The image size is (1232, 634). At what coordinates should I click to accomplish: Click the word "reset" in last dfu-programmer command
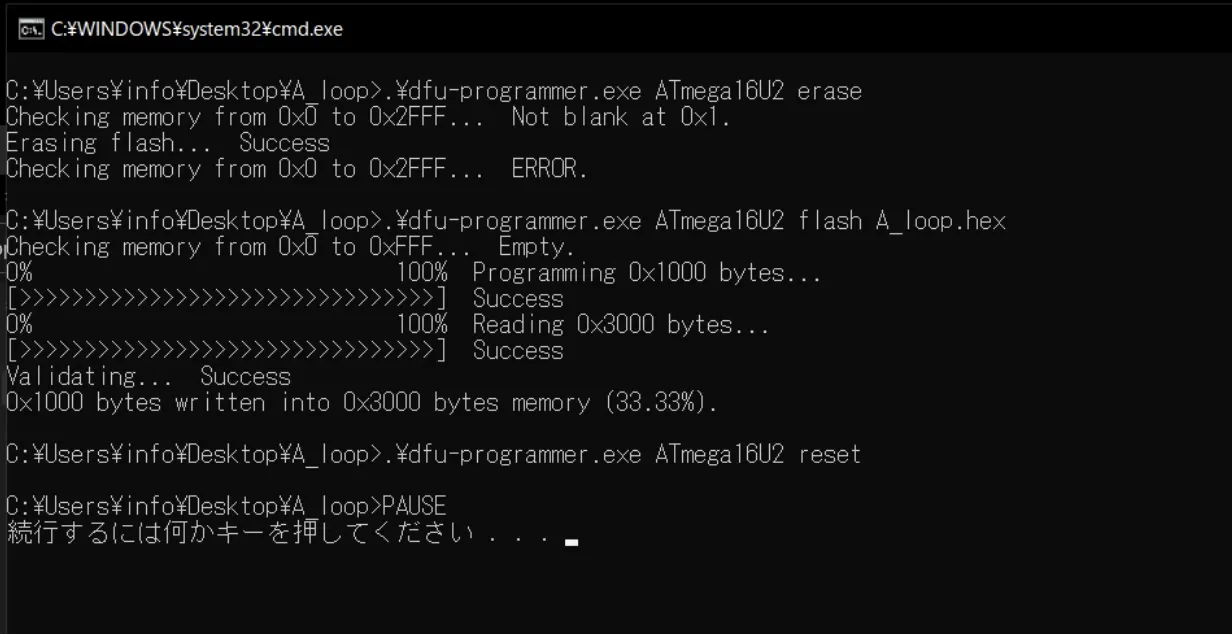[x=829, y=455]
